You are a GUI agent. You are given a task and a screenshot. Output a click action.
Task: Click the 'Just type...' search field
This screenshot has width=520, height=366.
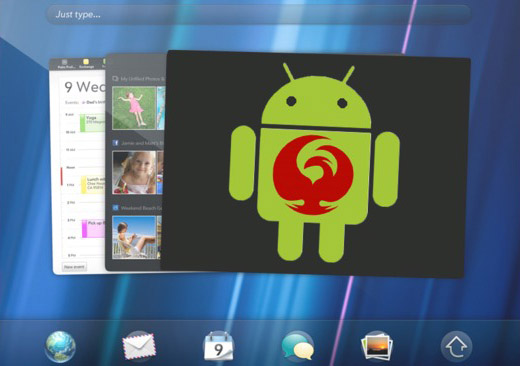pyautogui.click(x=258, y=14)
